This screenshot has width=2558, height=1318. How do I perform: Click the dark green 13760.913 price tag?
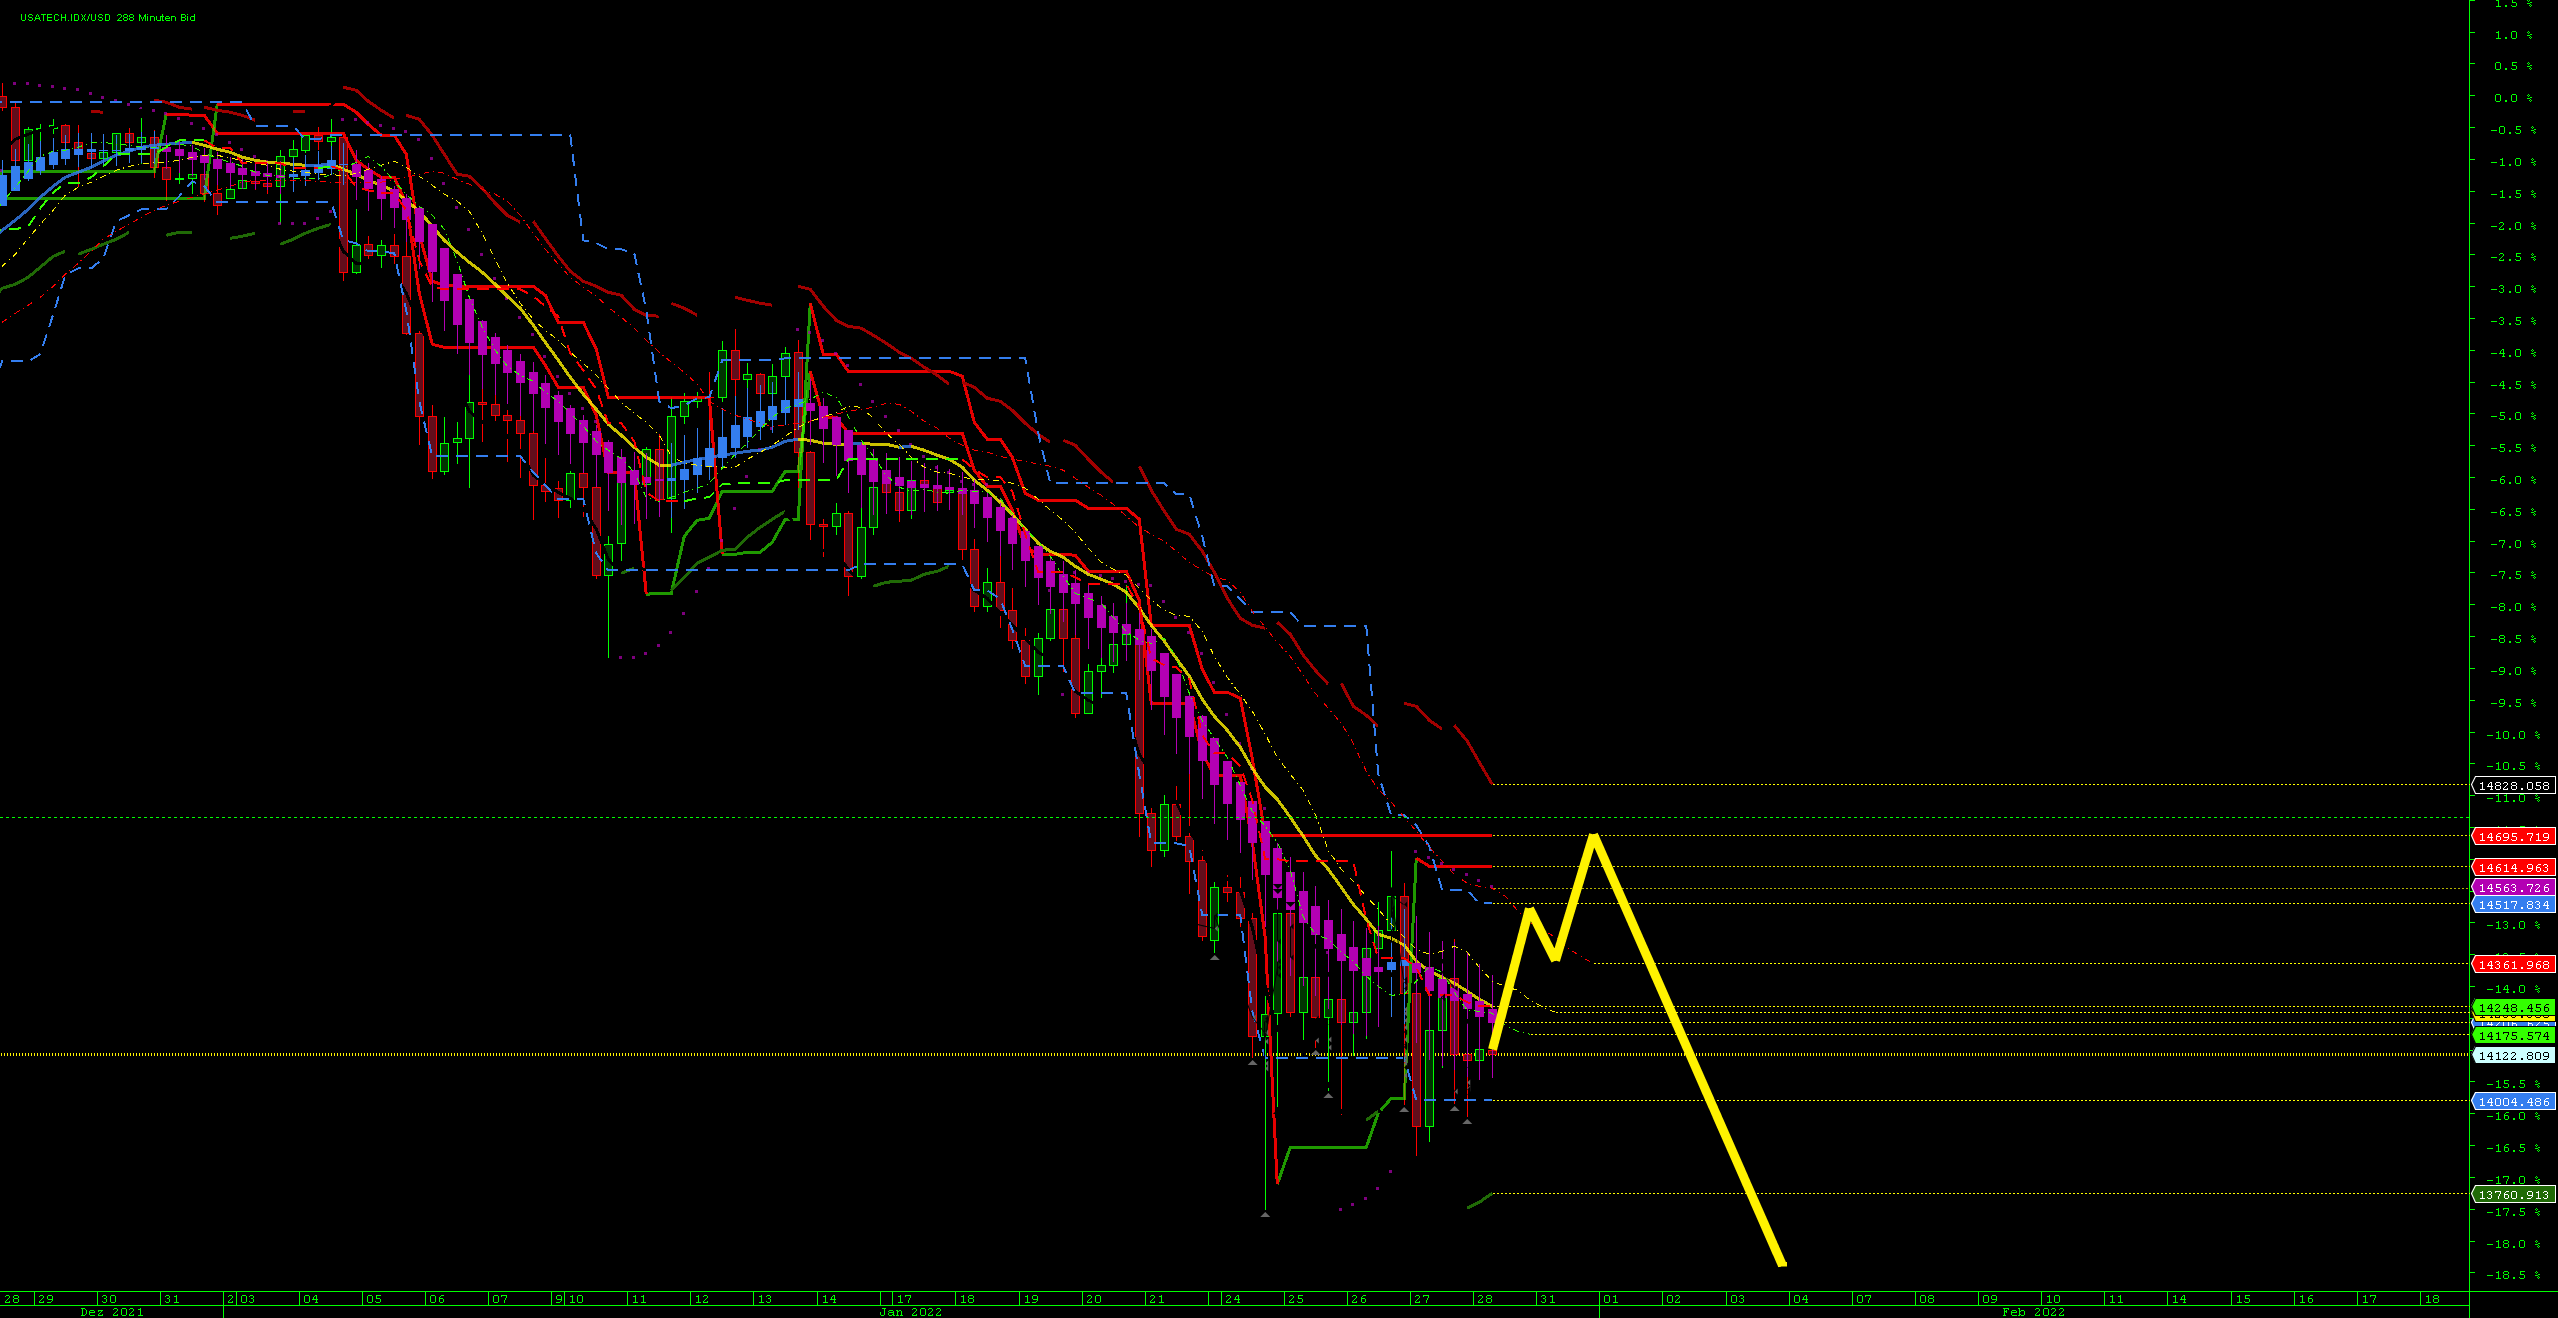tap(2513, 1195)
